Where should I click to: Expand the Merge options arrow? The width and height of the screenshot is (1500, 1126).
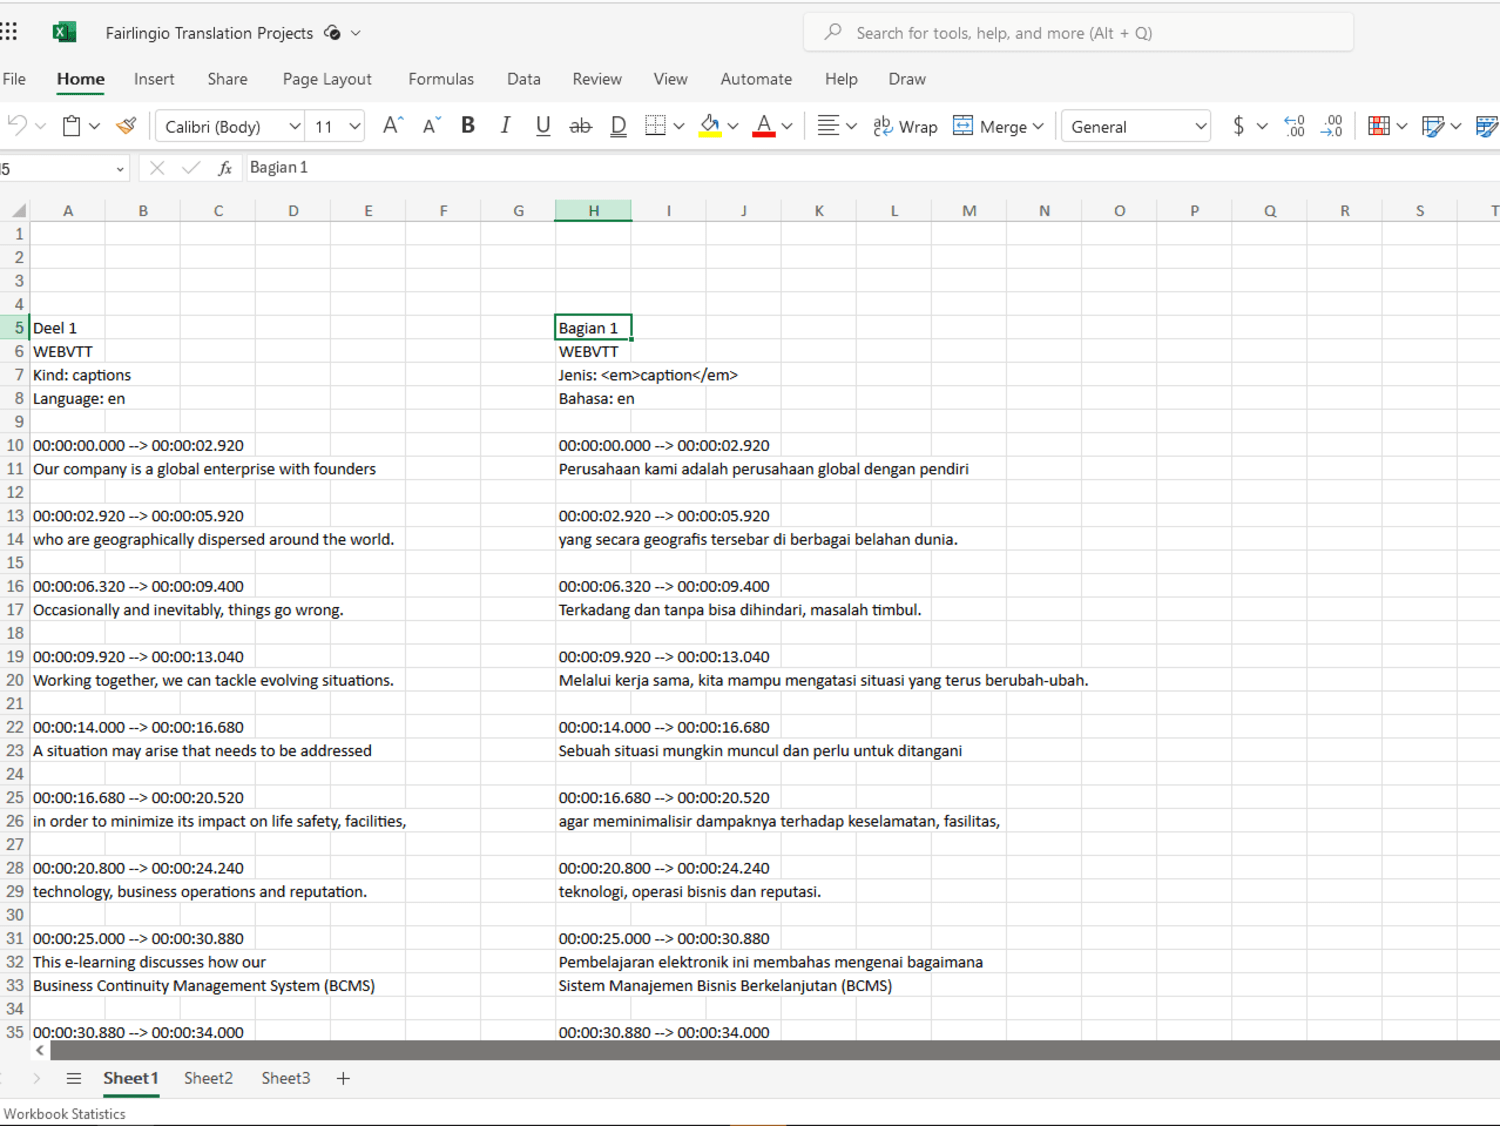[1038, 127]
